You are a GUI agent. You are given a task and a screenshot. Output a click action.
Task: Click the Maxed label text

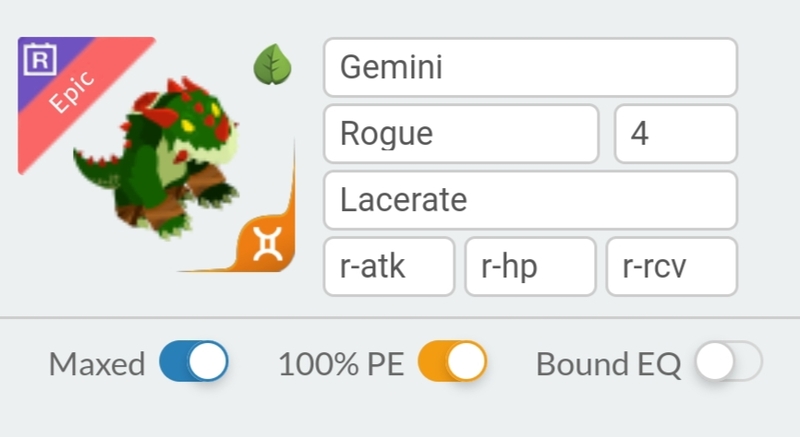(x=97, y=364)
